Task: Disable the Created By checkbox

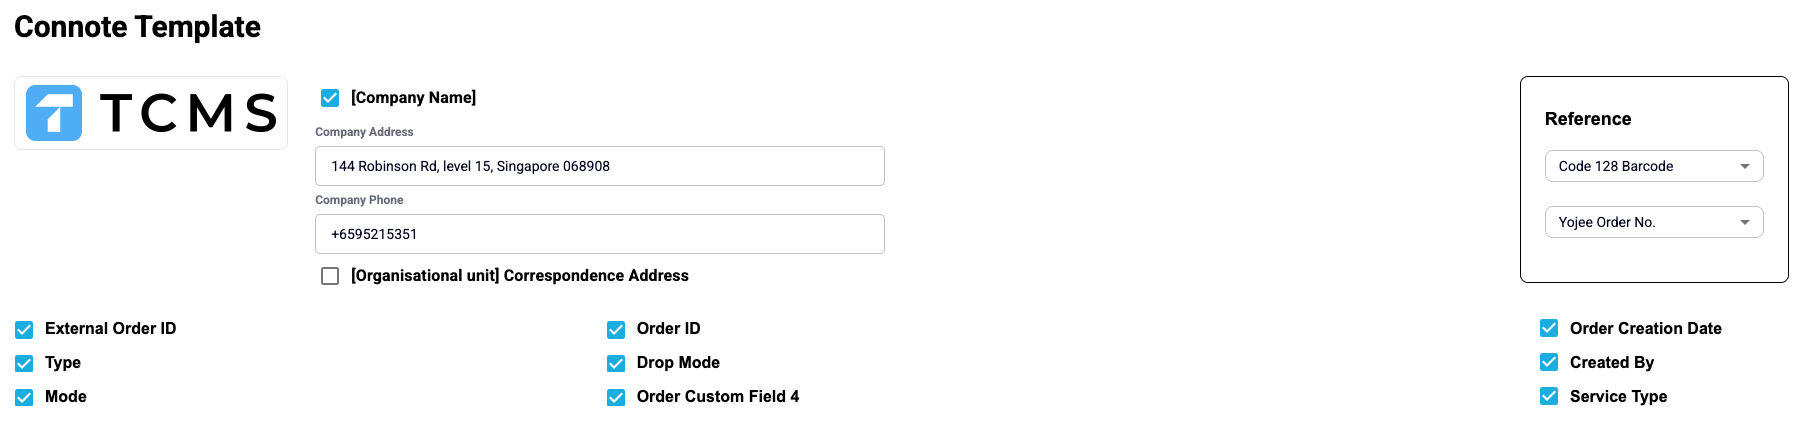Action: click(x=1549, y=362)
